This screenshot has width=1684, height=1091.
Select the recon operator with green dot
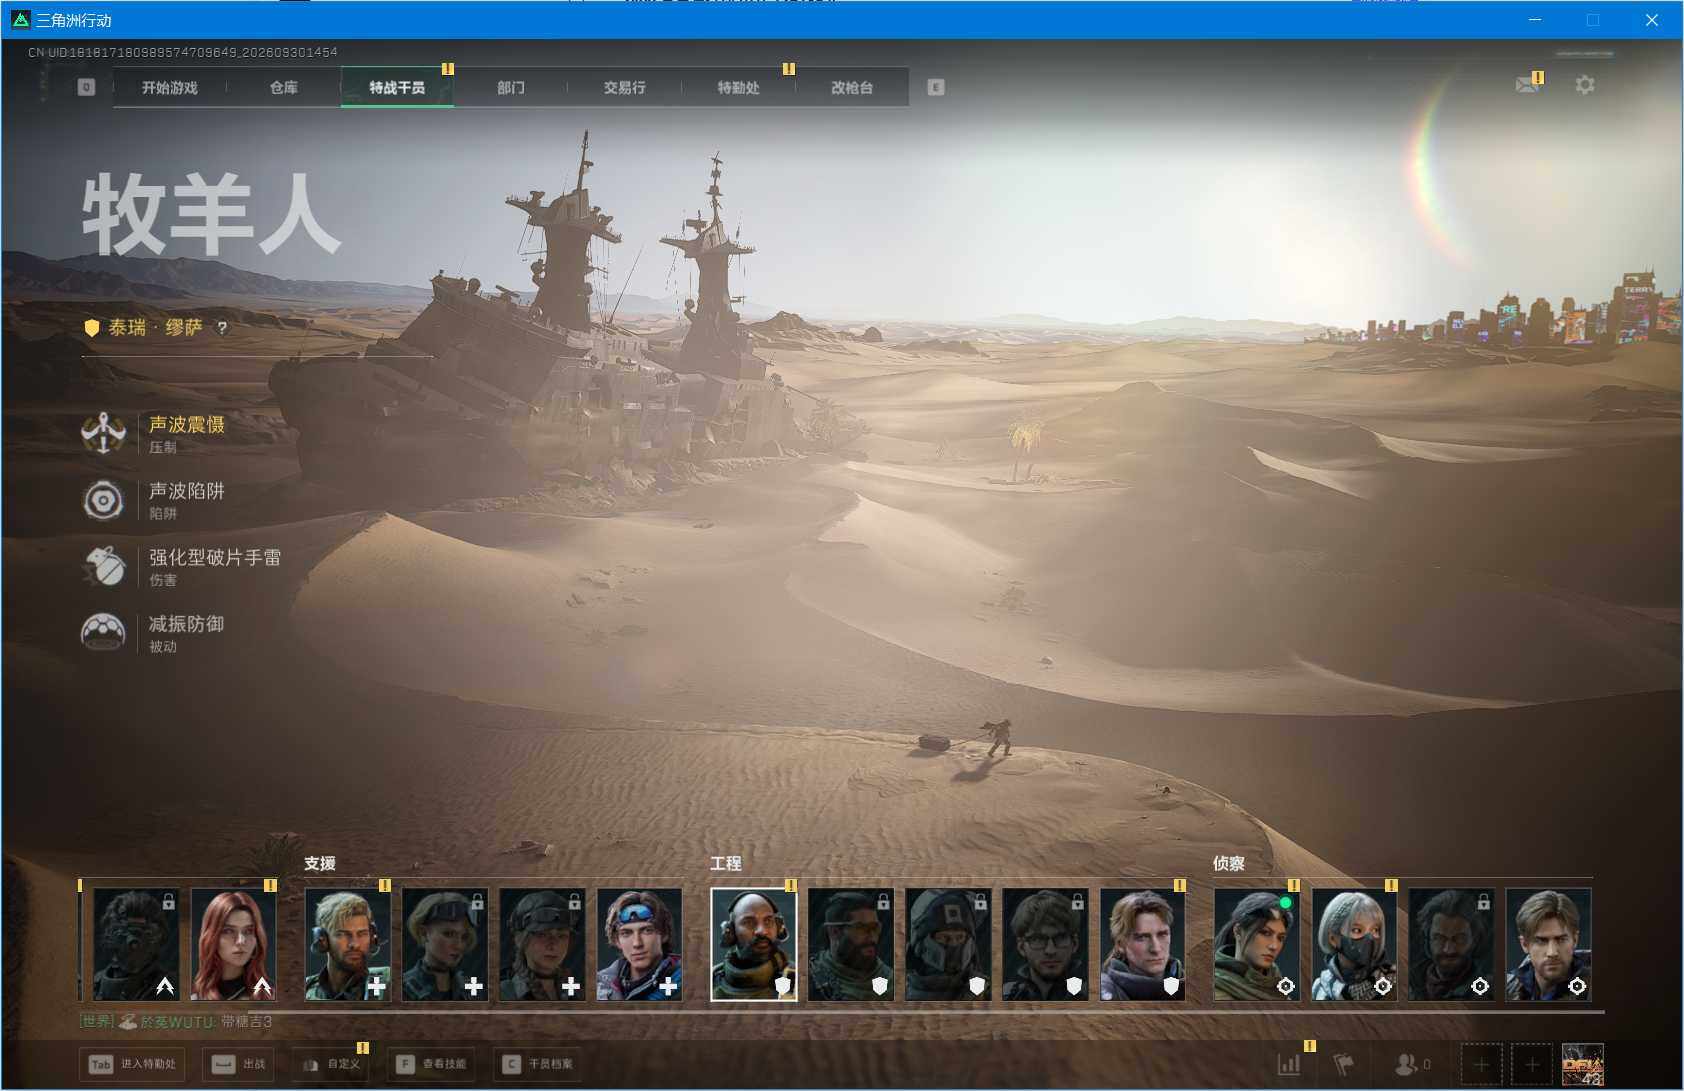pos(1257,944)
